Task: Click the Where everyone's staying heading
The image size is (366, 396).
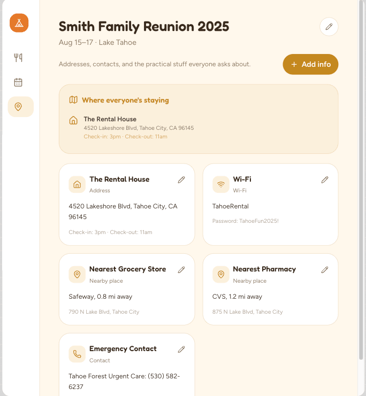Action: [x=125, y=100]
